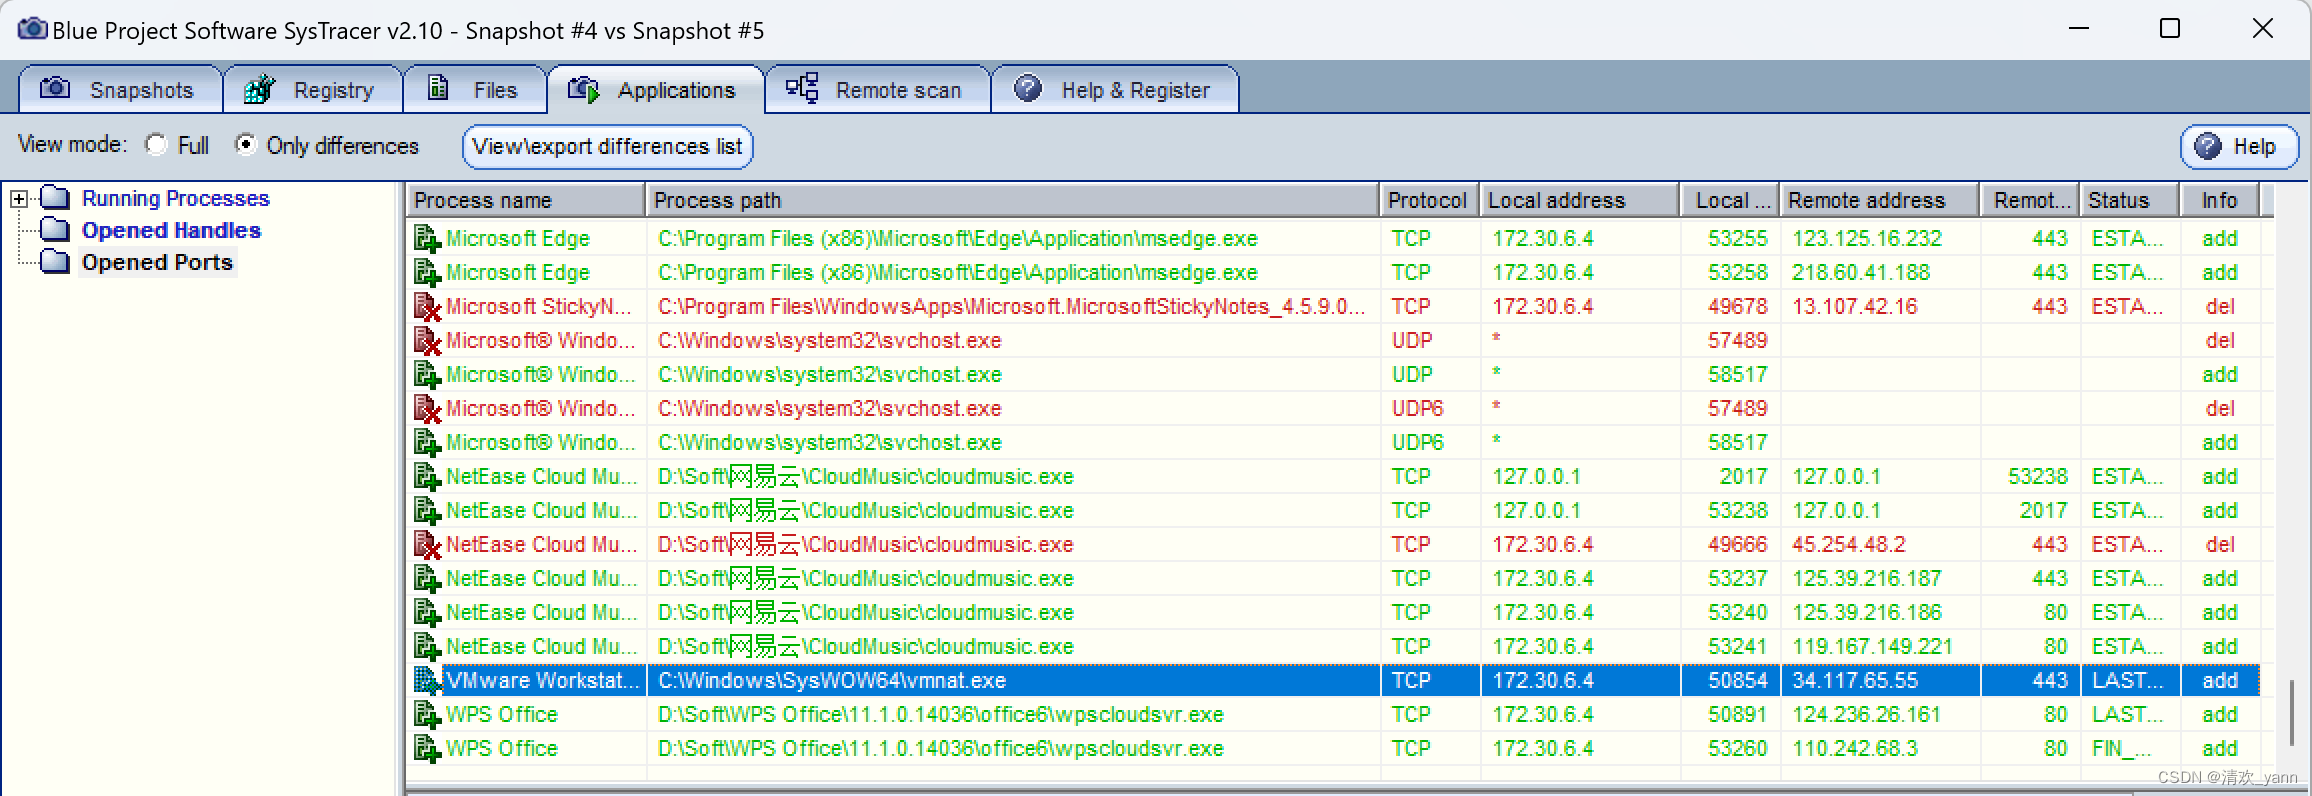Click View\export differences list button

click(x=607, y=146)
